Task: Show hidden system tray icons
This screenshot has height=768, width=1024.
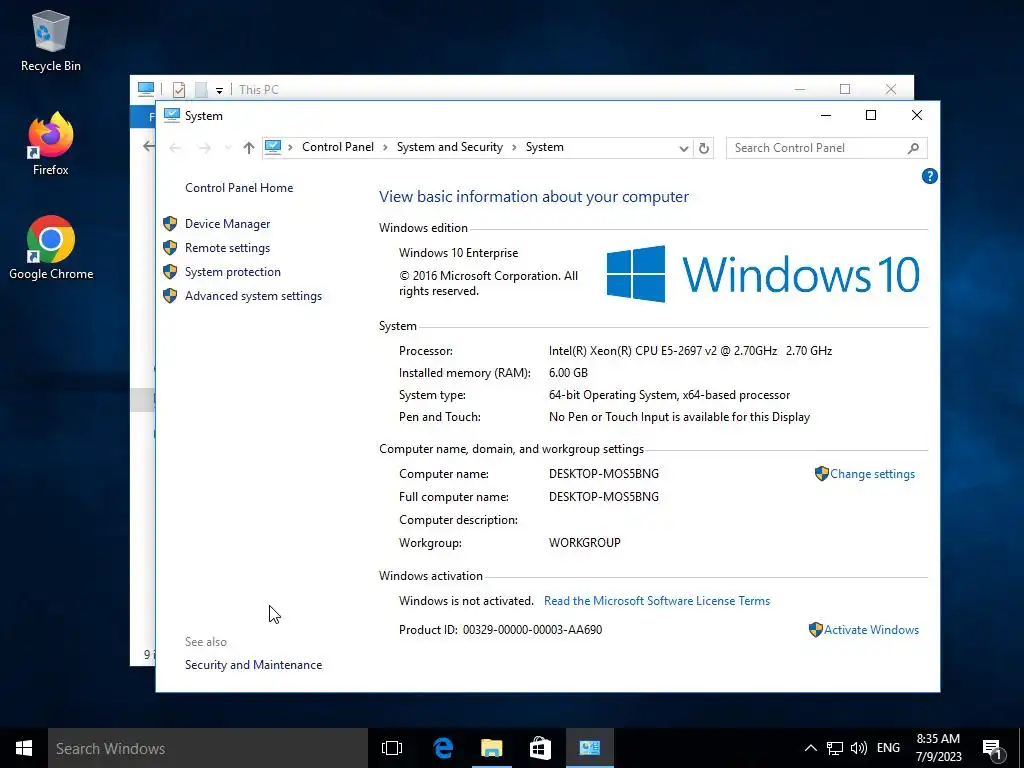Action: click(810, 748)
